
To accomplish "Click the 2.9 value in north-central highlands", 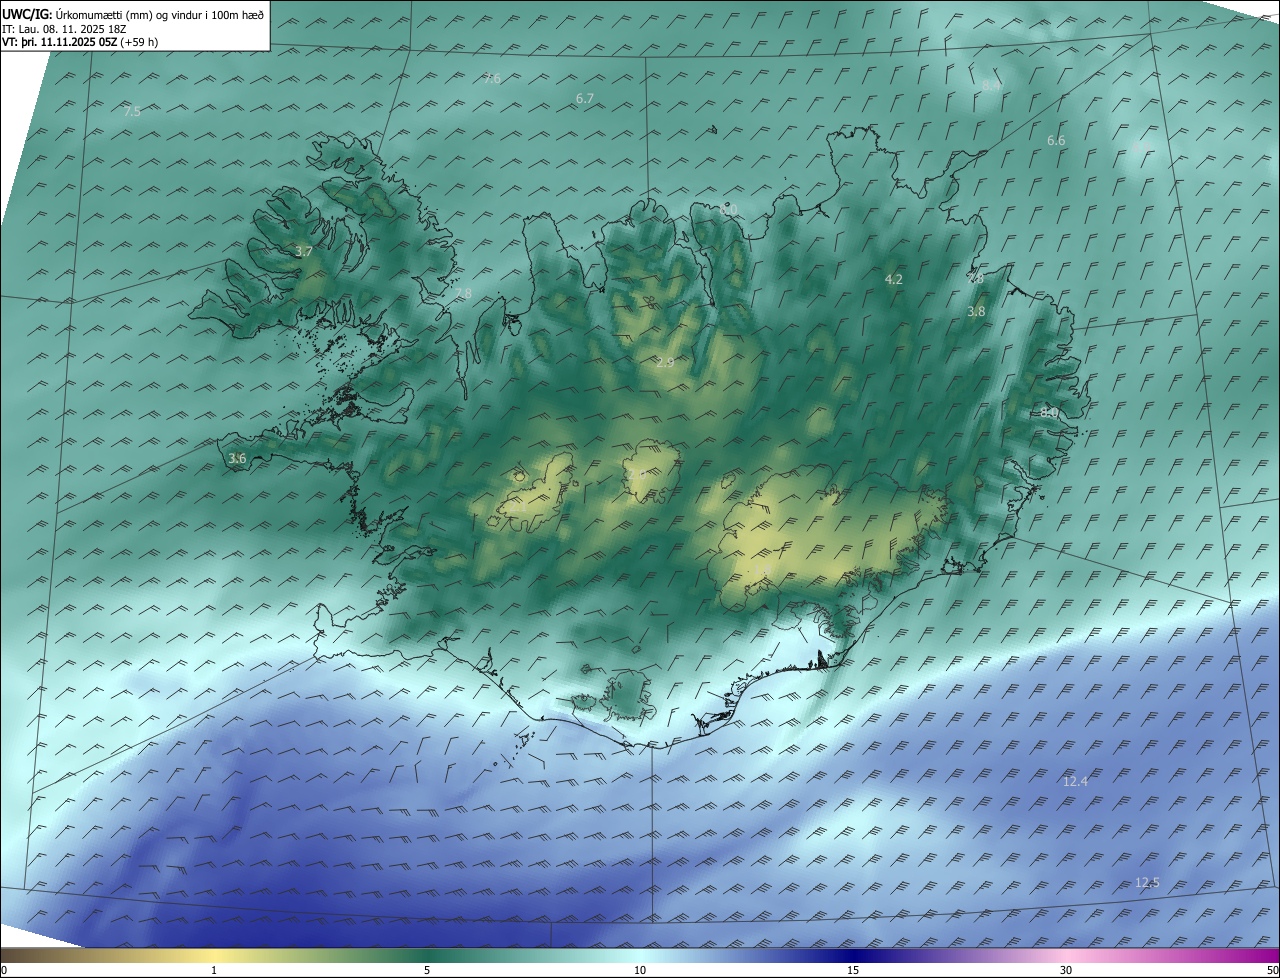I will [x=665, y=363].
